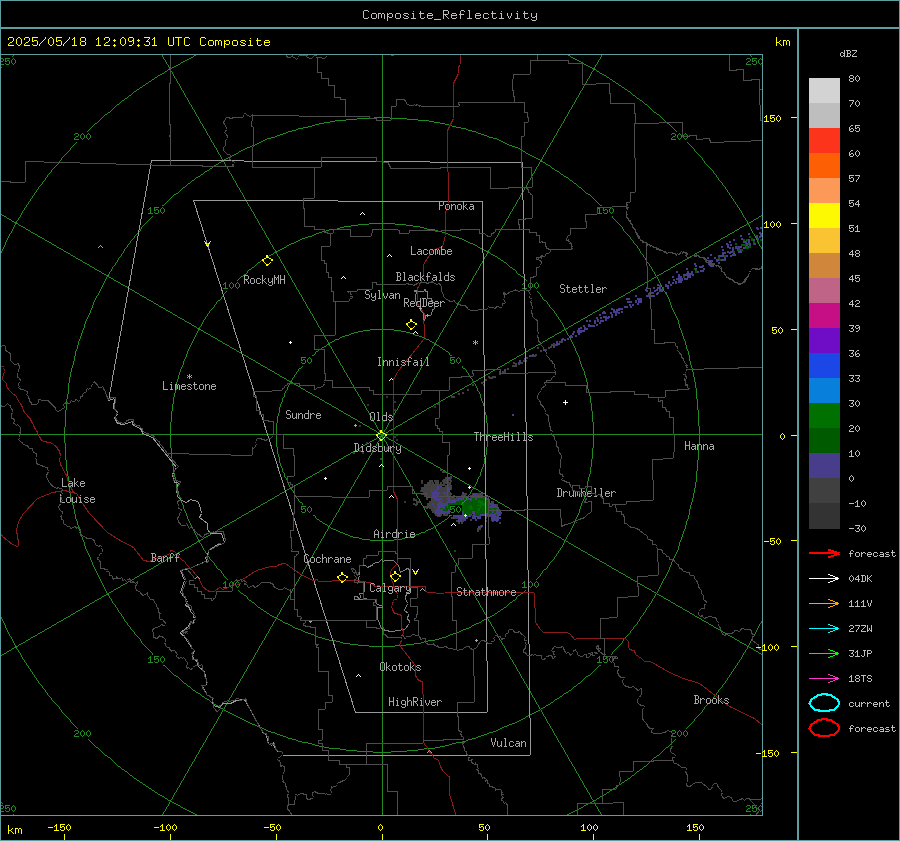Click the cyan 27ZW arrow legend icon
This screenshot has width=900, height=841.
coord(824,628)
